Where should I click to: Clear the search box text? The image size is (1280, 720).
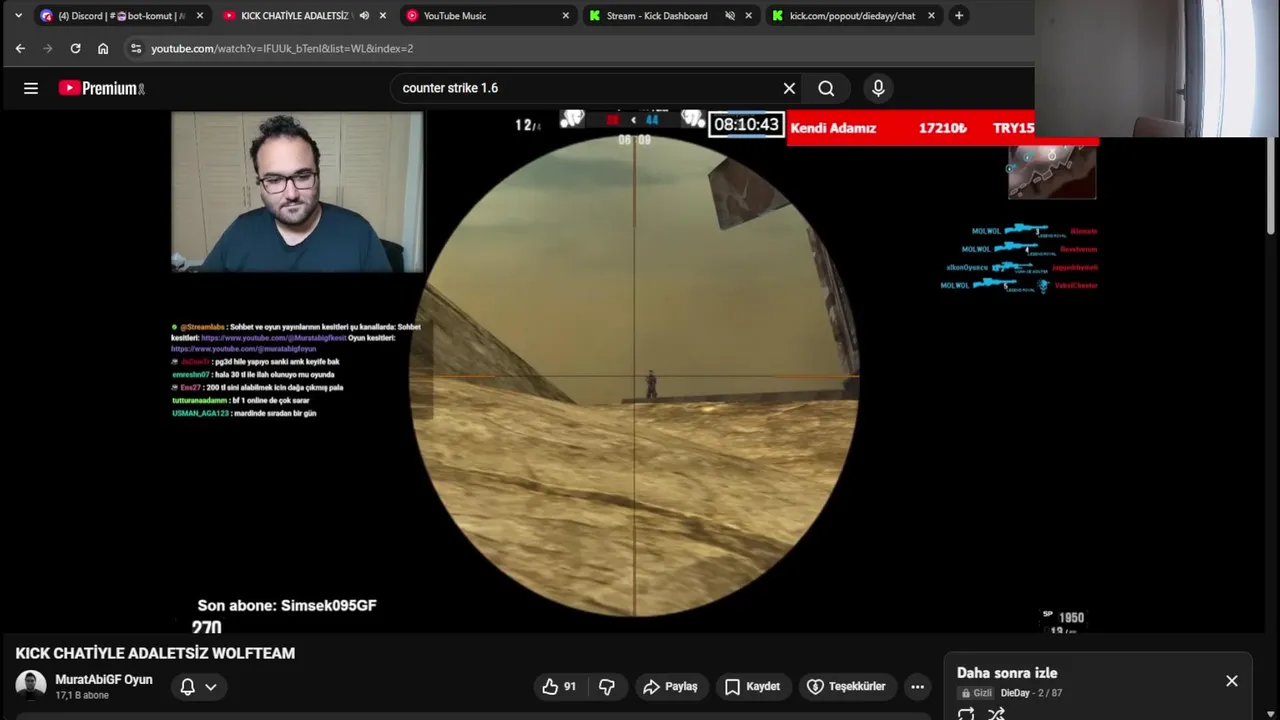coord(789,88)
